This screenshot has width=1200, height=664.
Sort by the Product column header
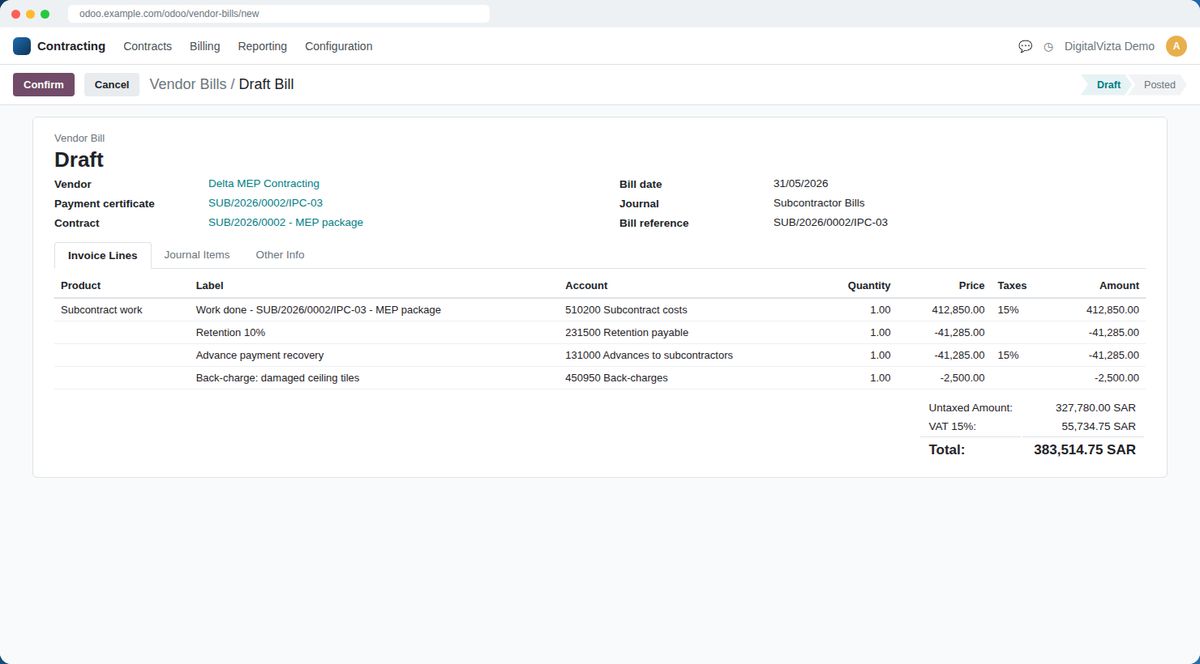coord(81,286)
